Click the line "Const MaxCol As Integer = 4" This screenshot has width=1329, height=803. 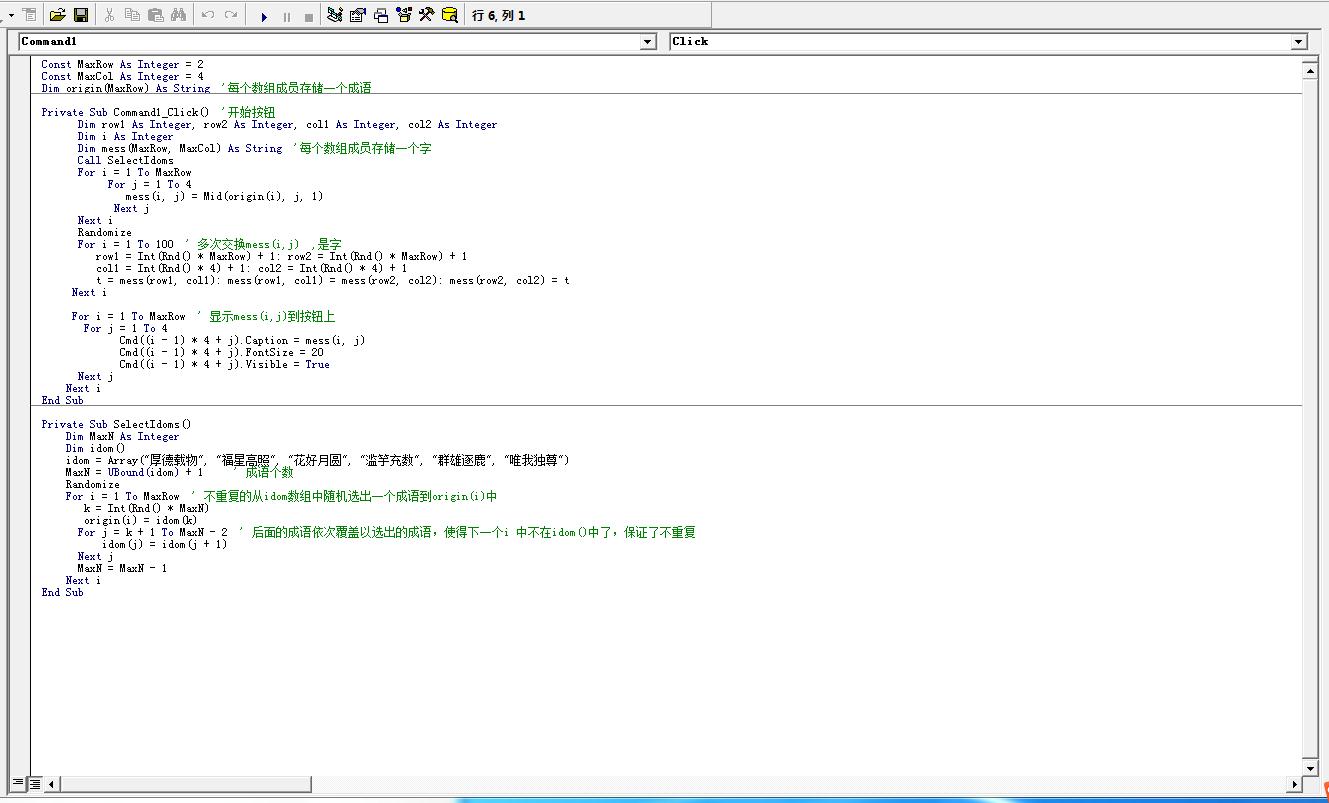tap(122, 76)
